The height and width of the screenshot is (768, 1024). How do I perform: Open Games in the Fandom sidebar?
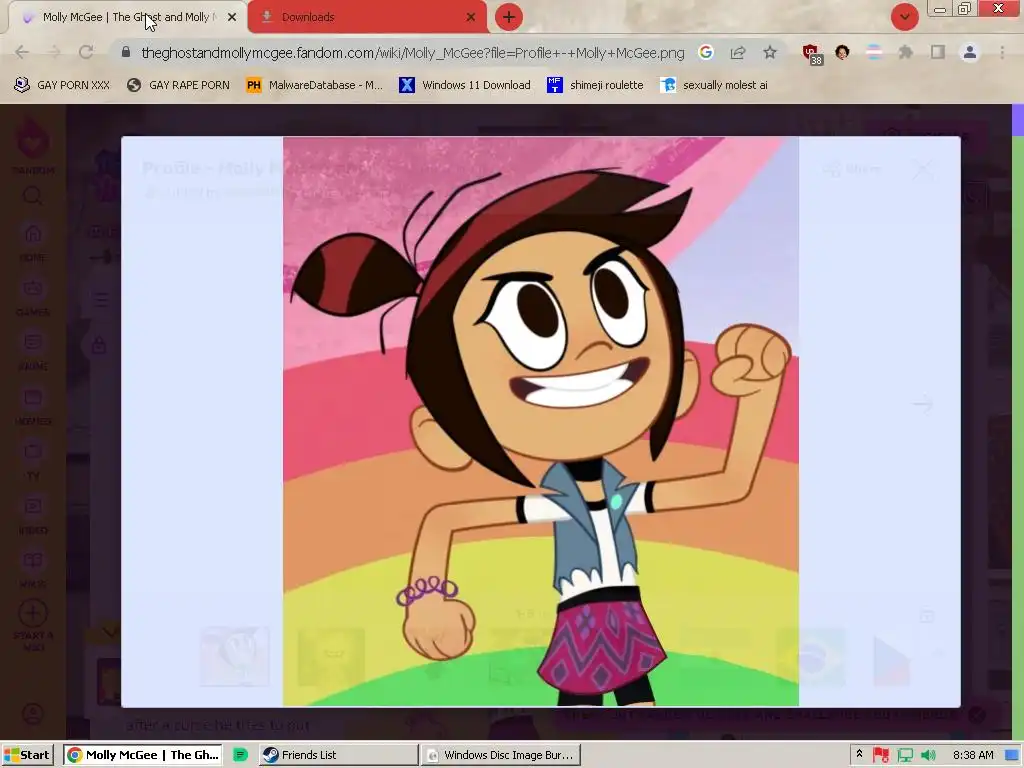tap(33, 297)
